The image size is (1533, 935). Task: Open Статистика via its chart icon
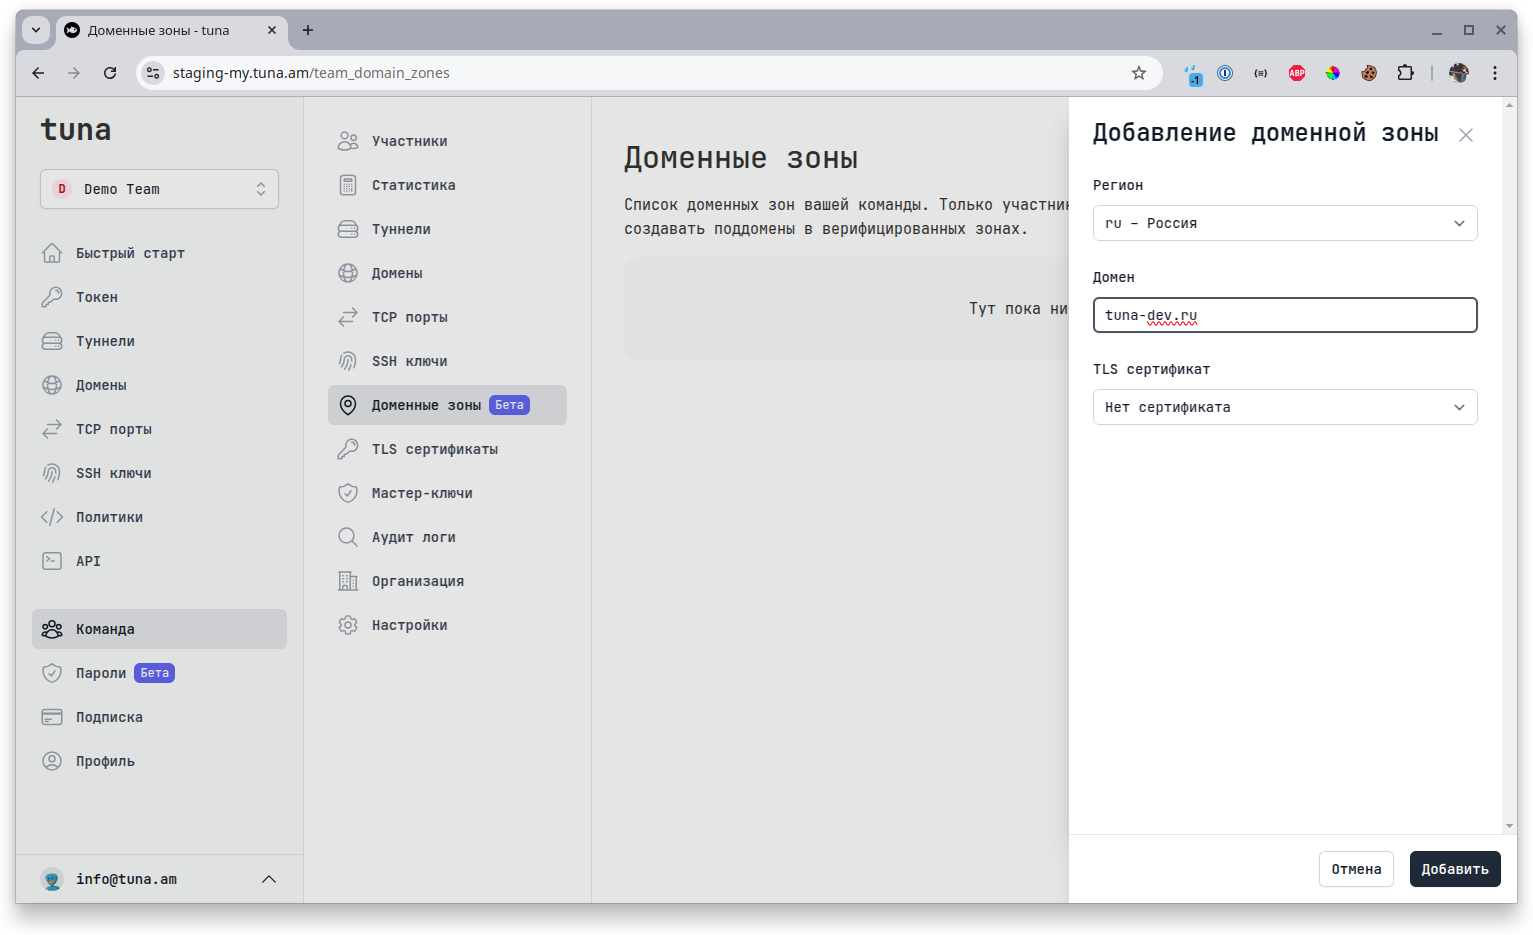point(348,185)
